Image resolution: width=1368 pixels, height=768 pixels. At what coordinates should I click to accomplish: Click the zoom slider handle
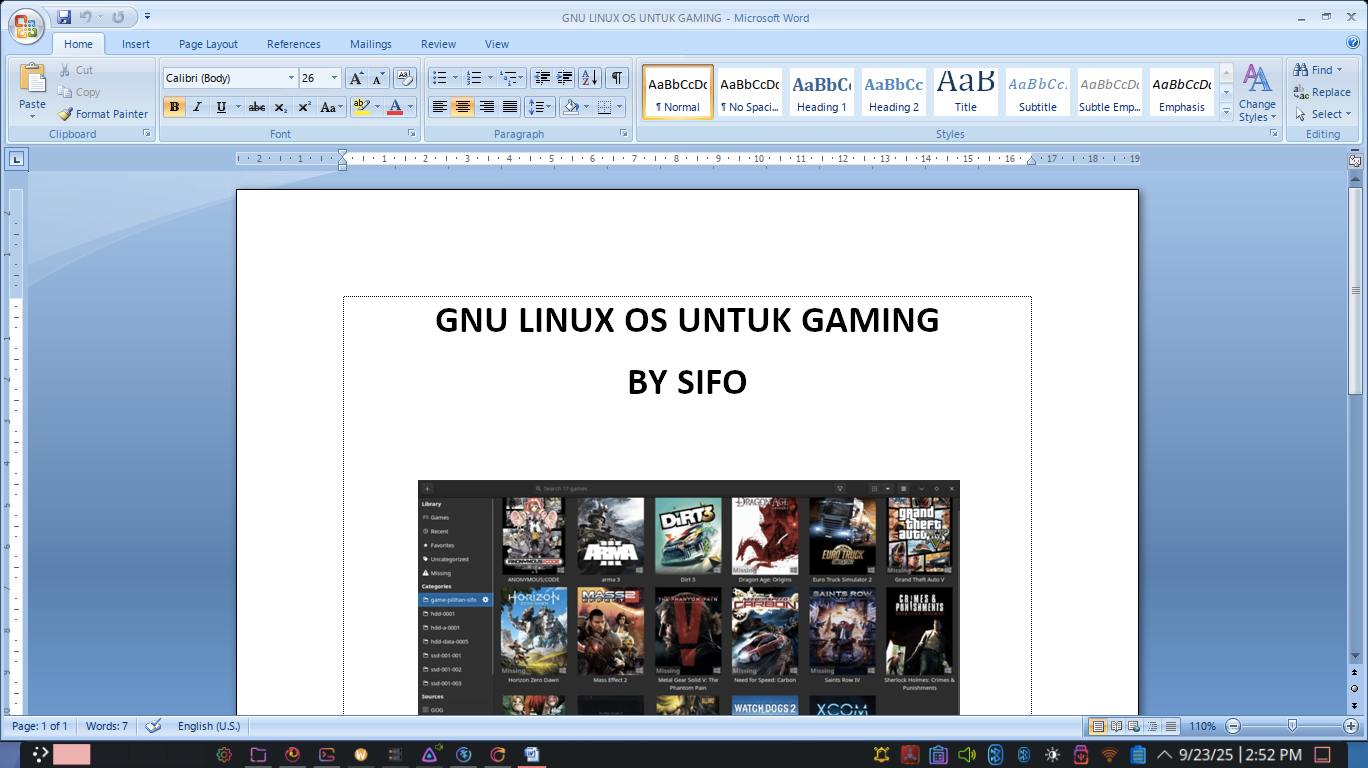(x=1292, y=726)
